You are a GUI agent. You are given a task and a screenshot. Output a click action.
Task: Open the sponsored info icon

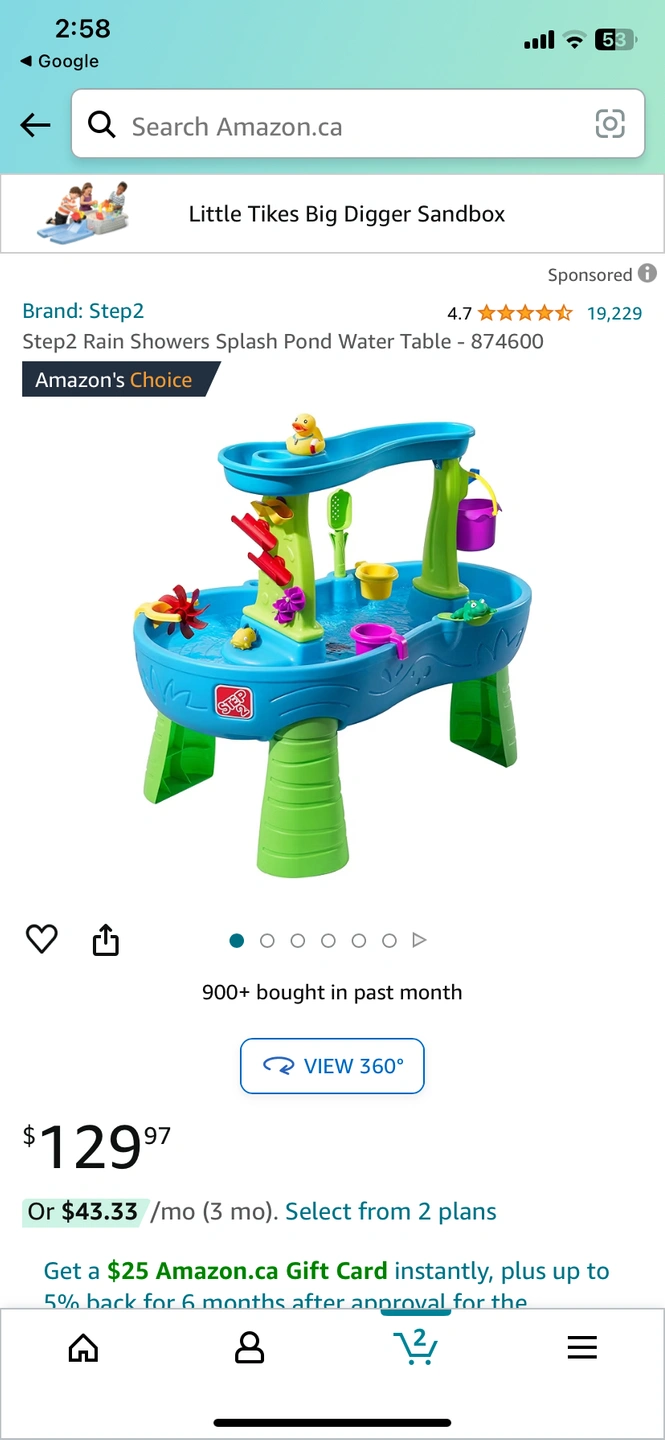click(647, 273)
